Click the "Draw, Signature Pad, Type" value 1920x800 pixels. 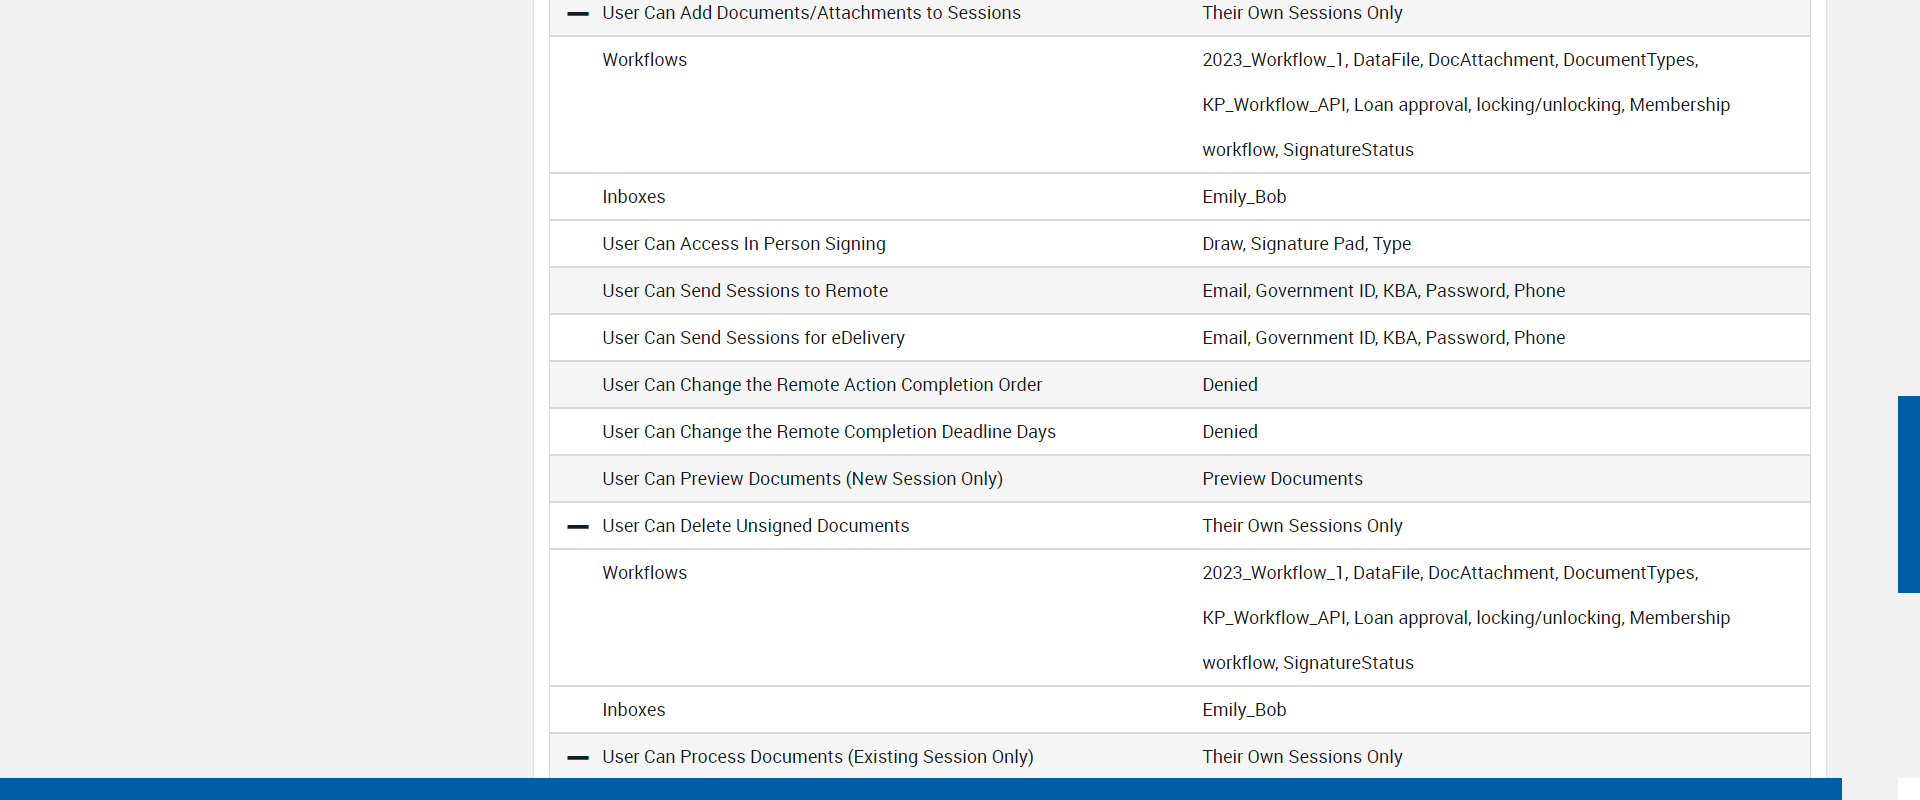(x=1306, y=244)
